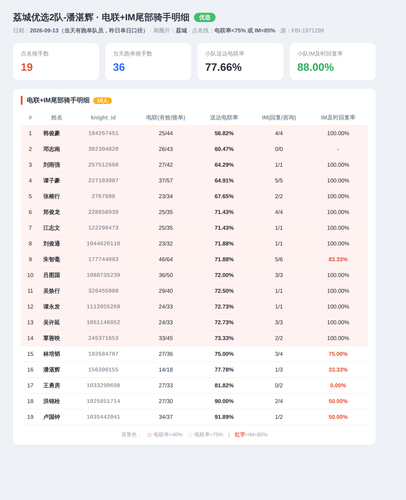The image size is (406, 500).
Task: Select the 小队送达电联率 card showing 77.66%
Action: pos(240,61)
